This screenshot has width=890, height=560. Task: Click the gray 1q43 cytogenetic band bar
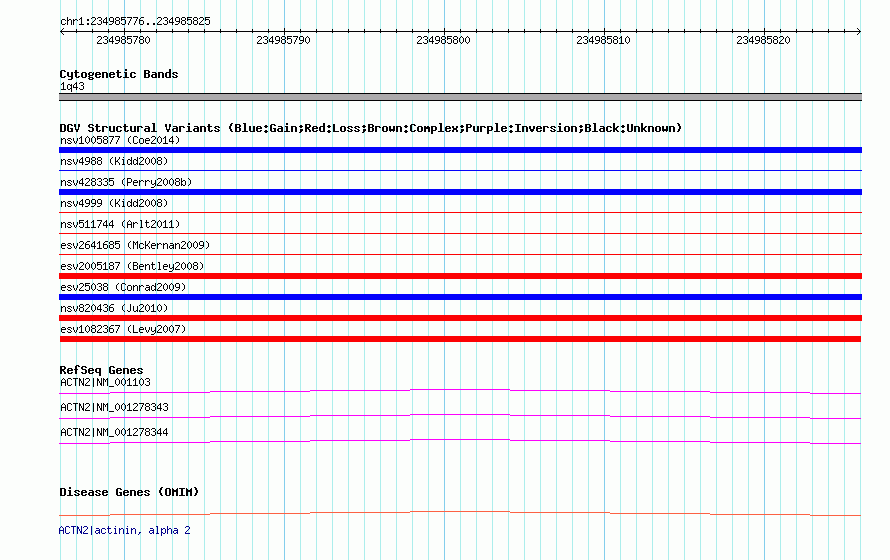pos(460,97)
